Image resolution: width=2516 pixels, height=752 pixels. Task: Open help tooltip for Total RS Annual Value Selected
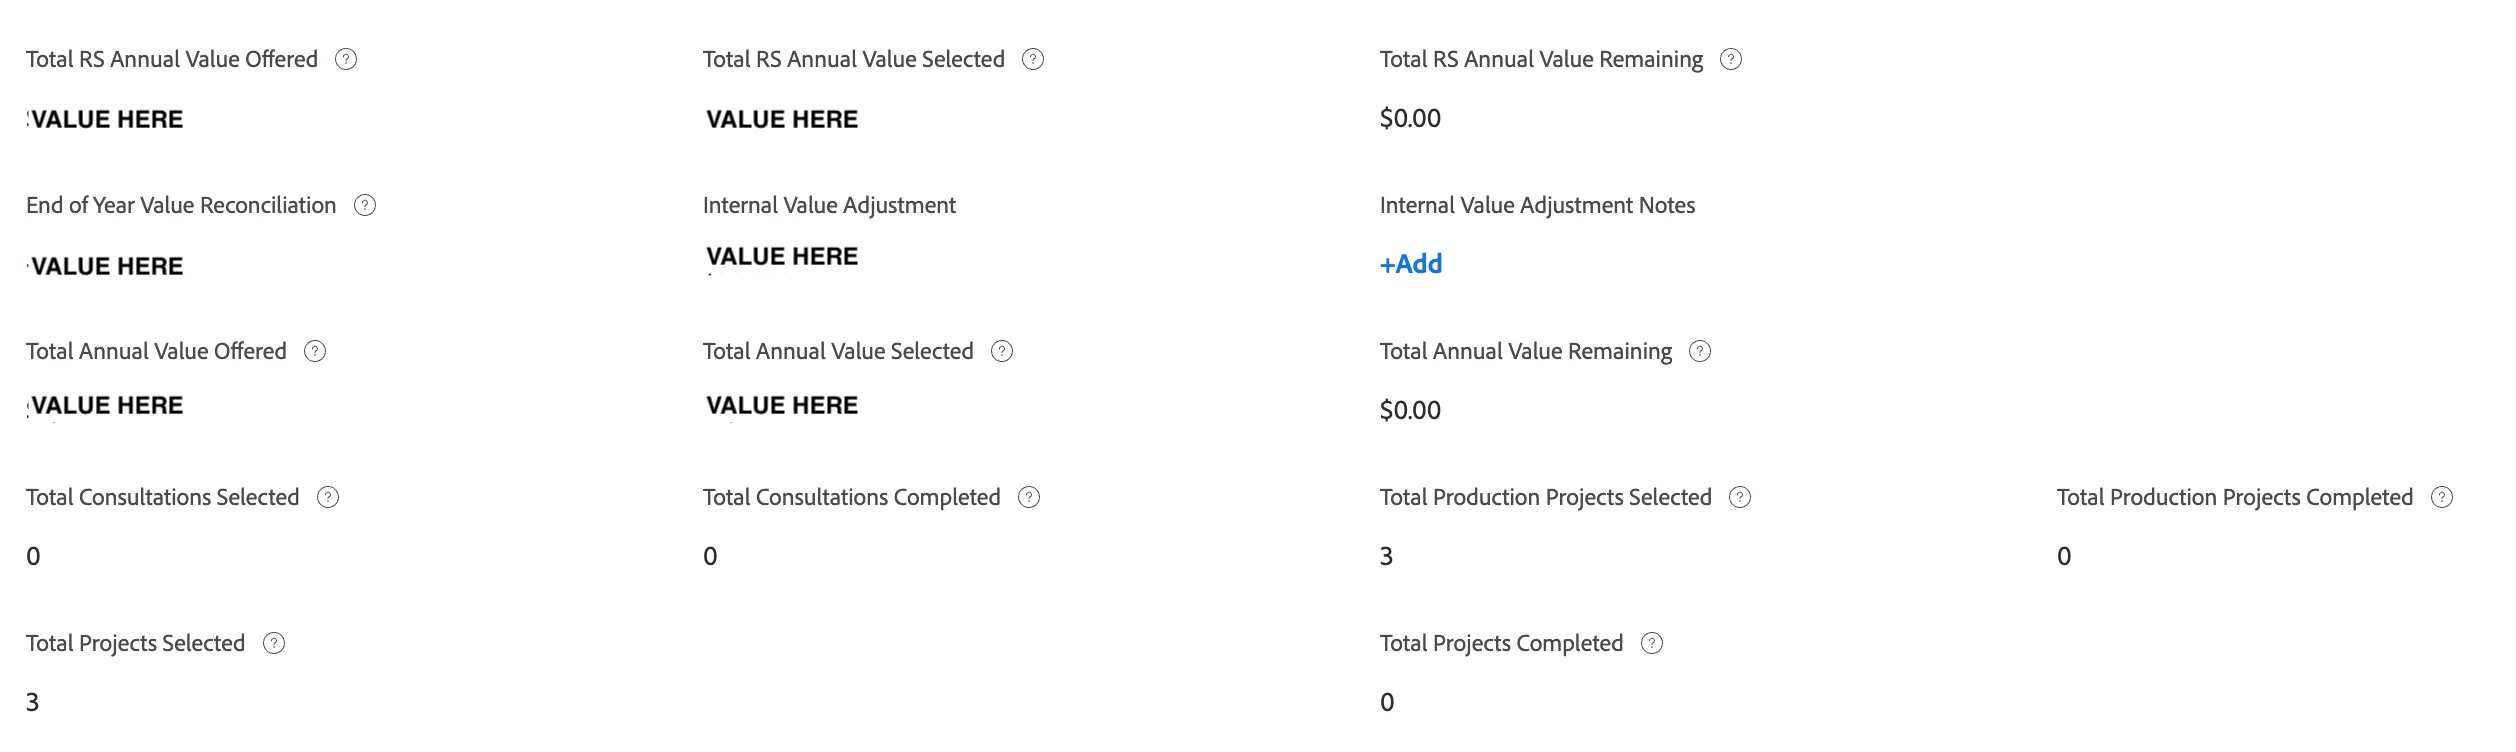(x=1033, y=60)
